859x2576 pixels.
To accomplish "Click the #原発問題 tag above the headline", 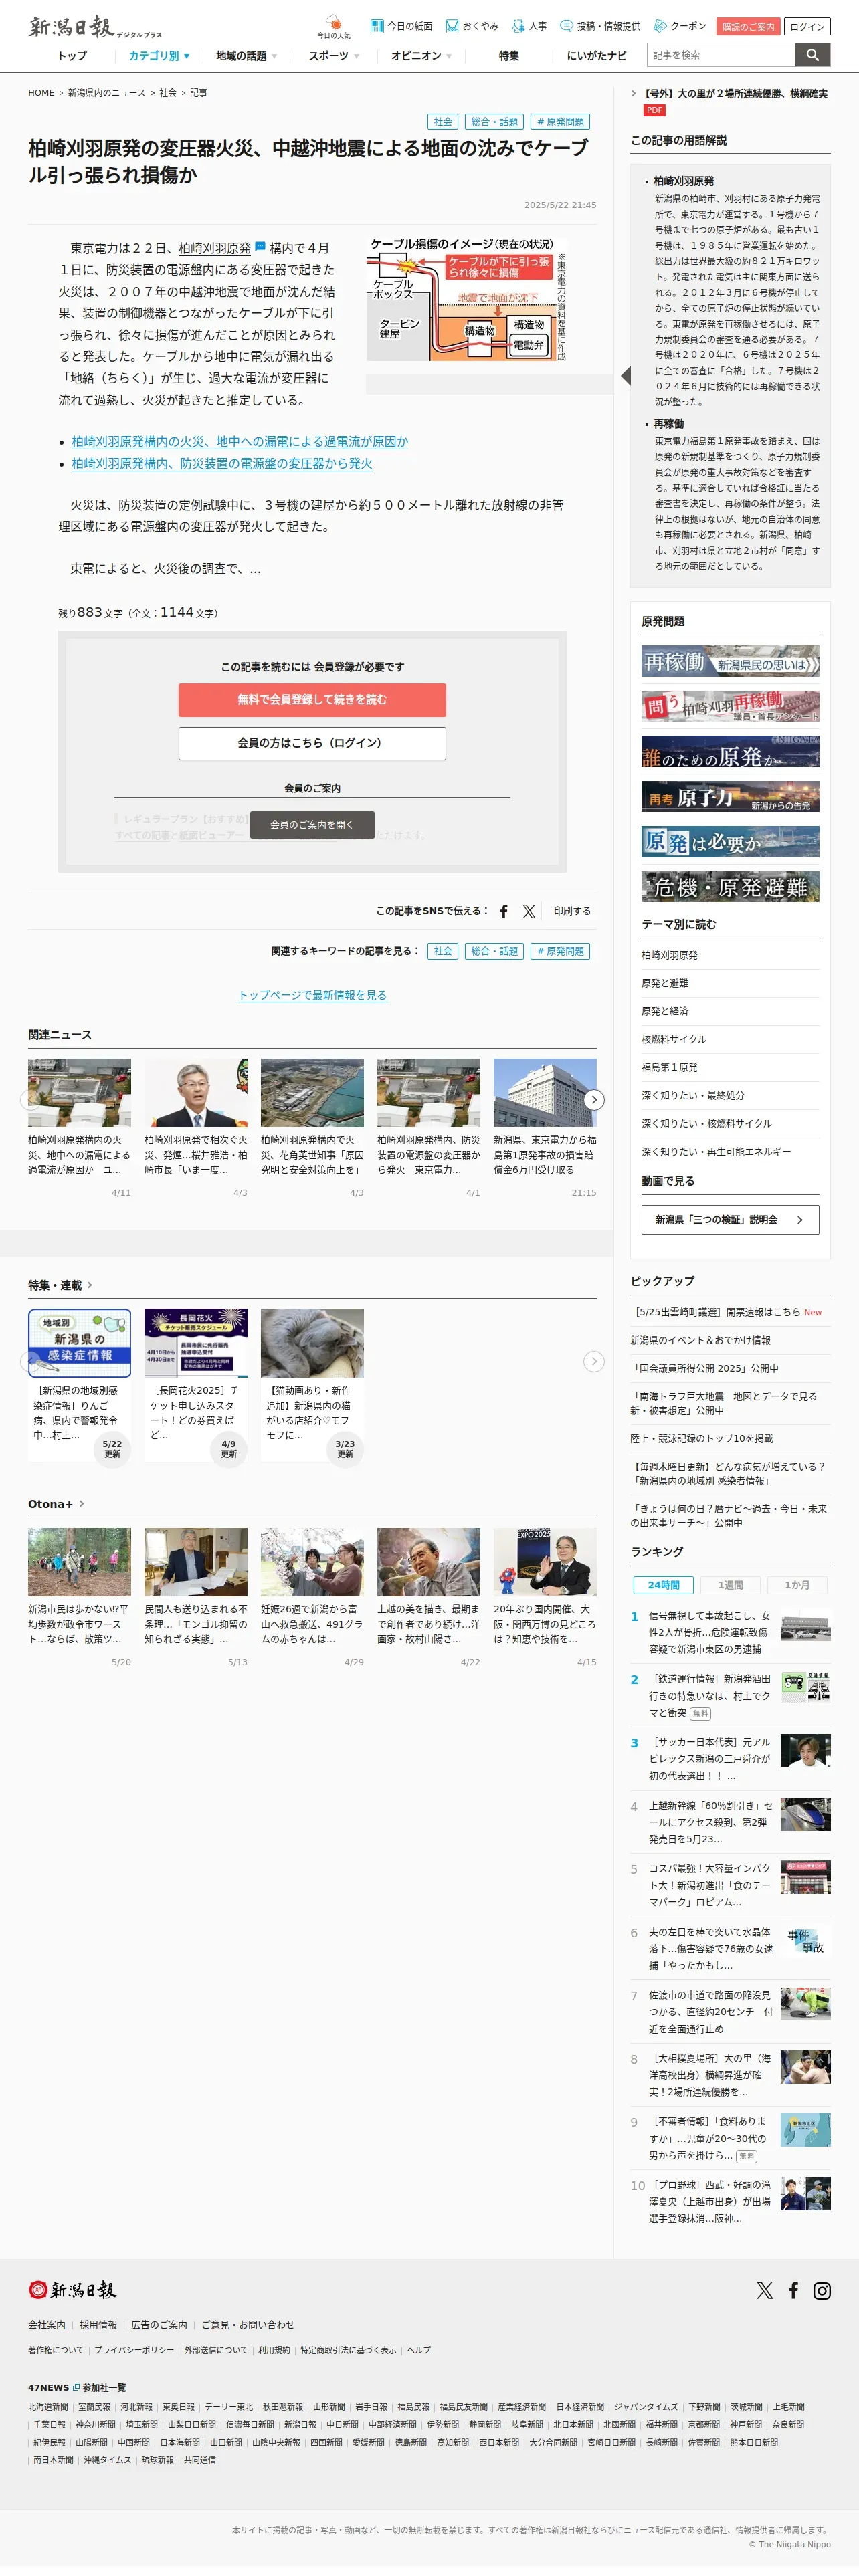I will pos(560,122).
